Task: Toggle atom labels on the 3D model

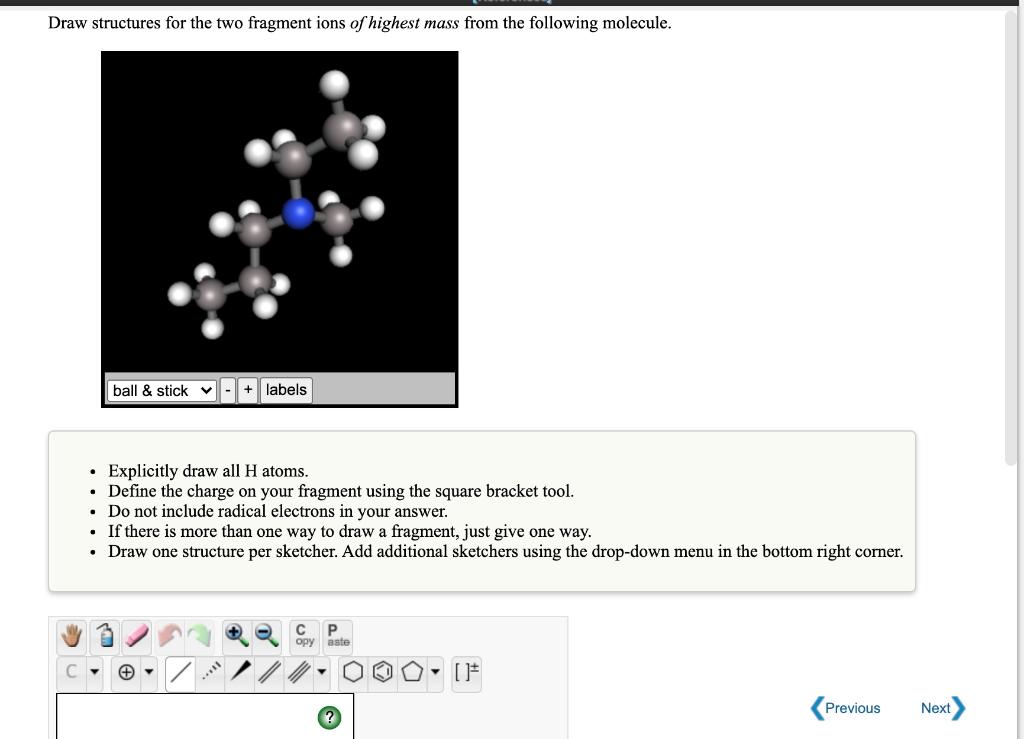Action: (285, 390)
